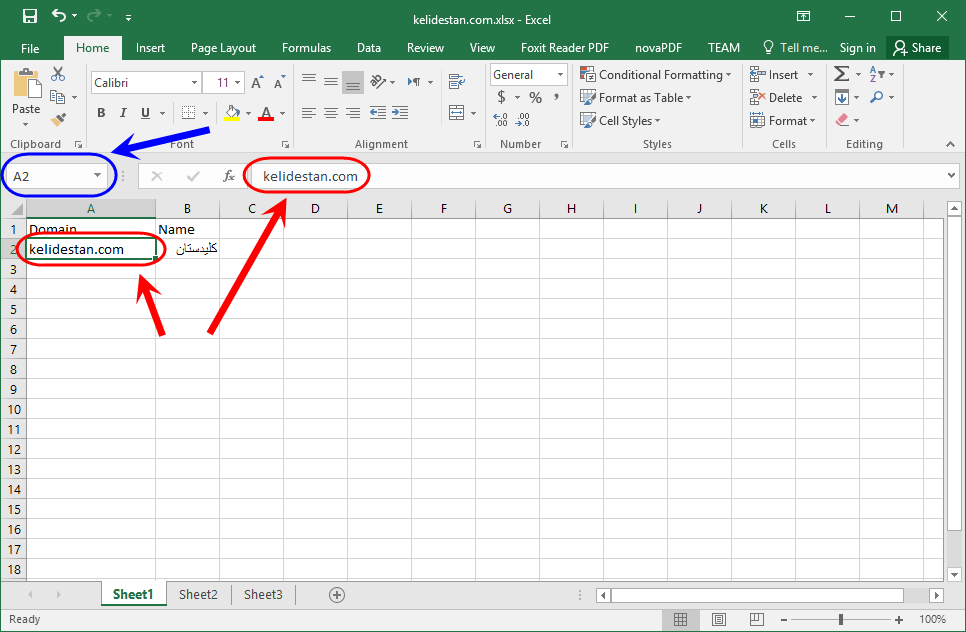This screenshot has width=966, height=632.
Task: Click the Clear eraser icon
Action: point(842,120)
